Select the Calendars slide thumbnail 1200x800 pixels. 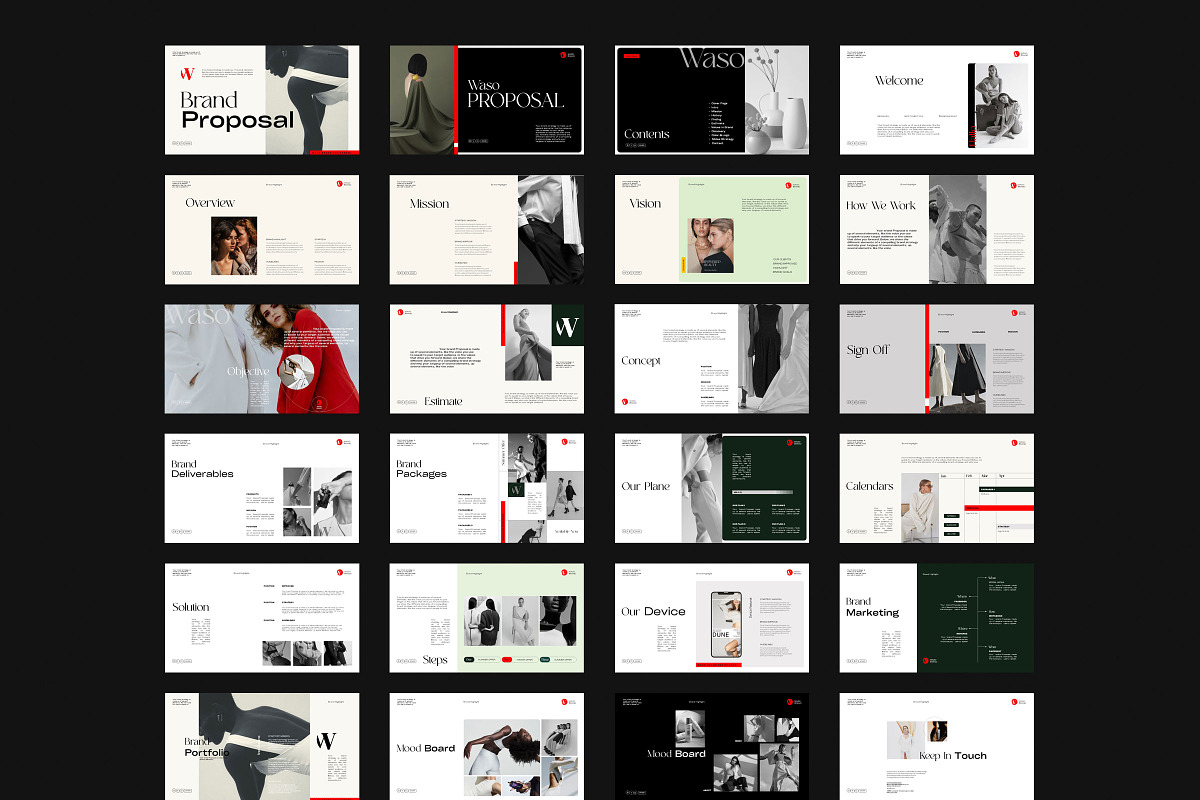click(x=937, y=489)
